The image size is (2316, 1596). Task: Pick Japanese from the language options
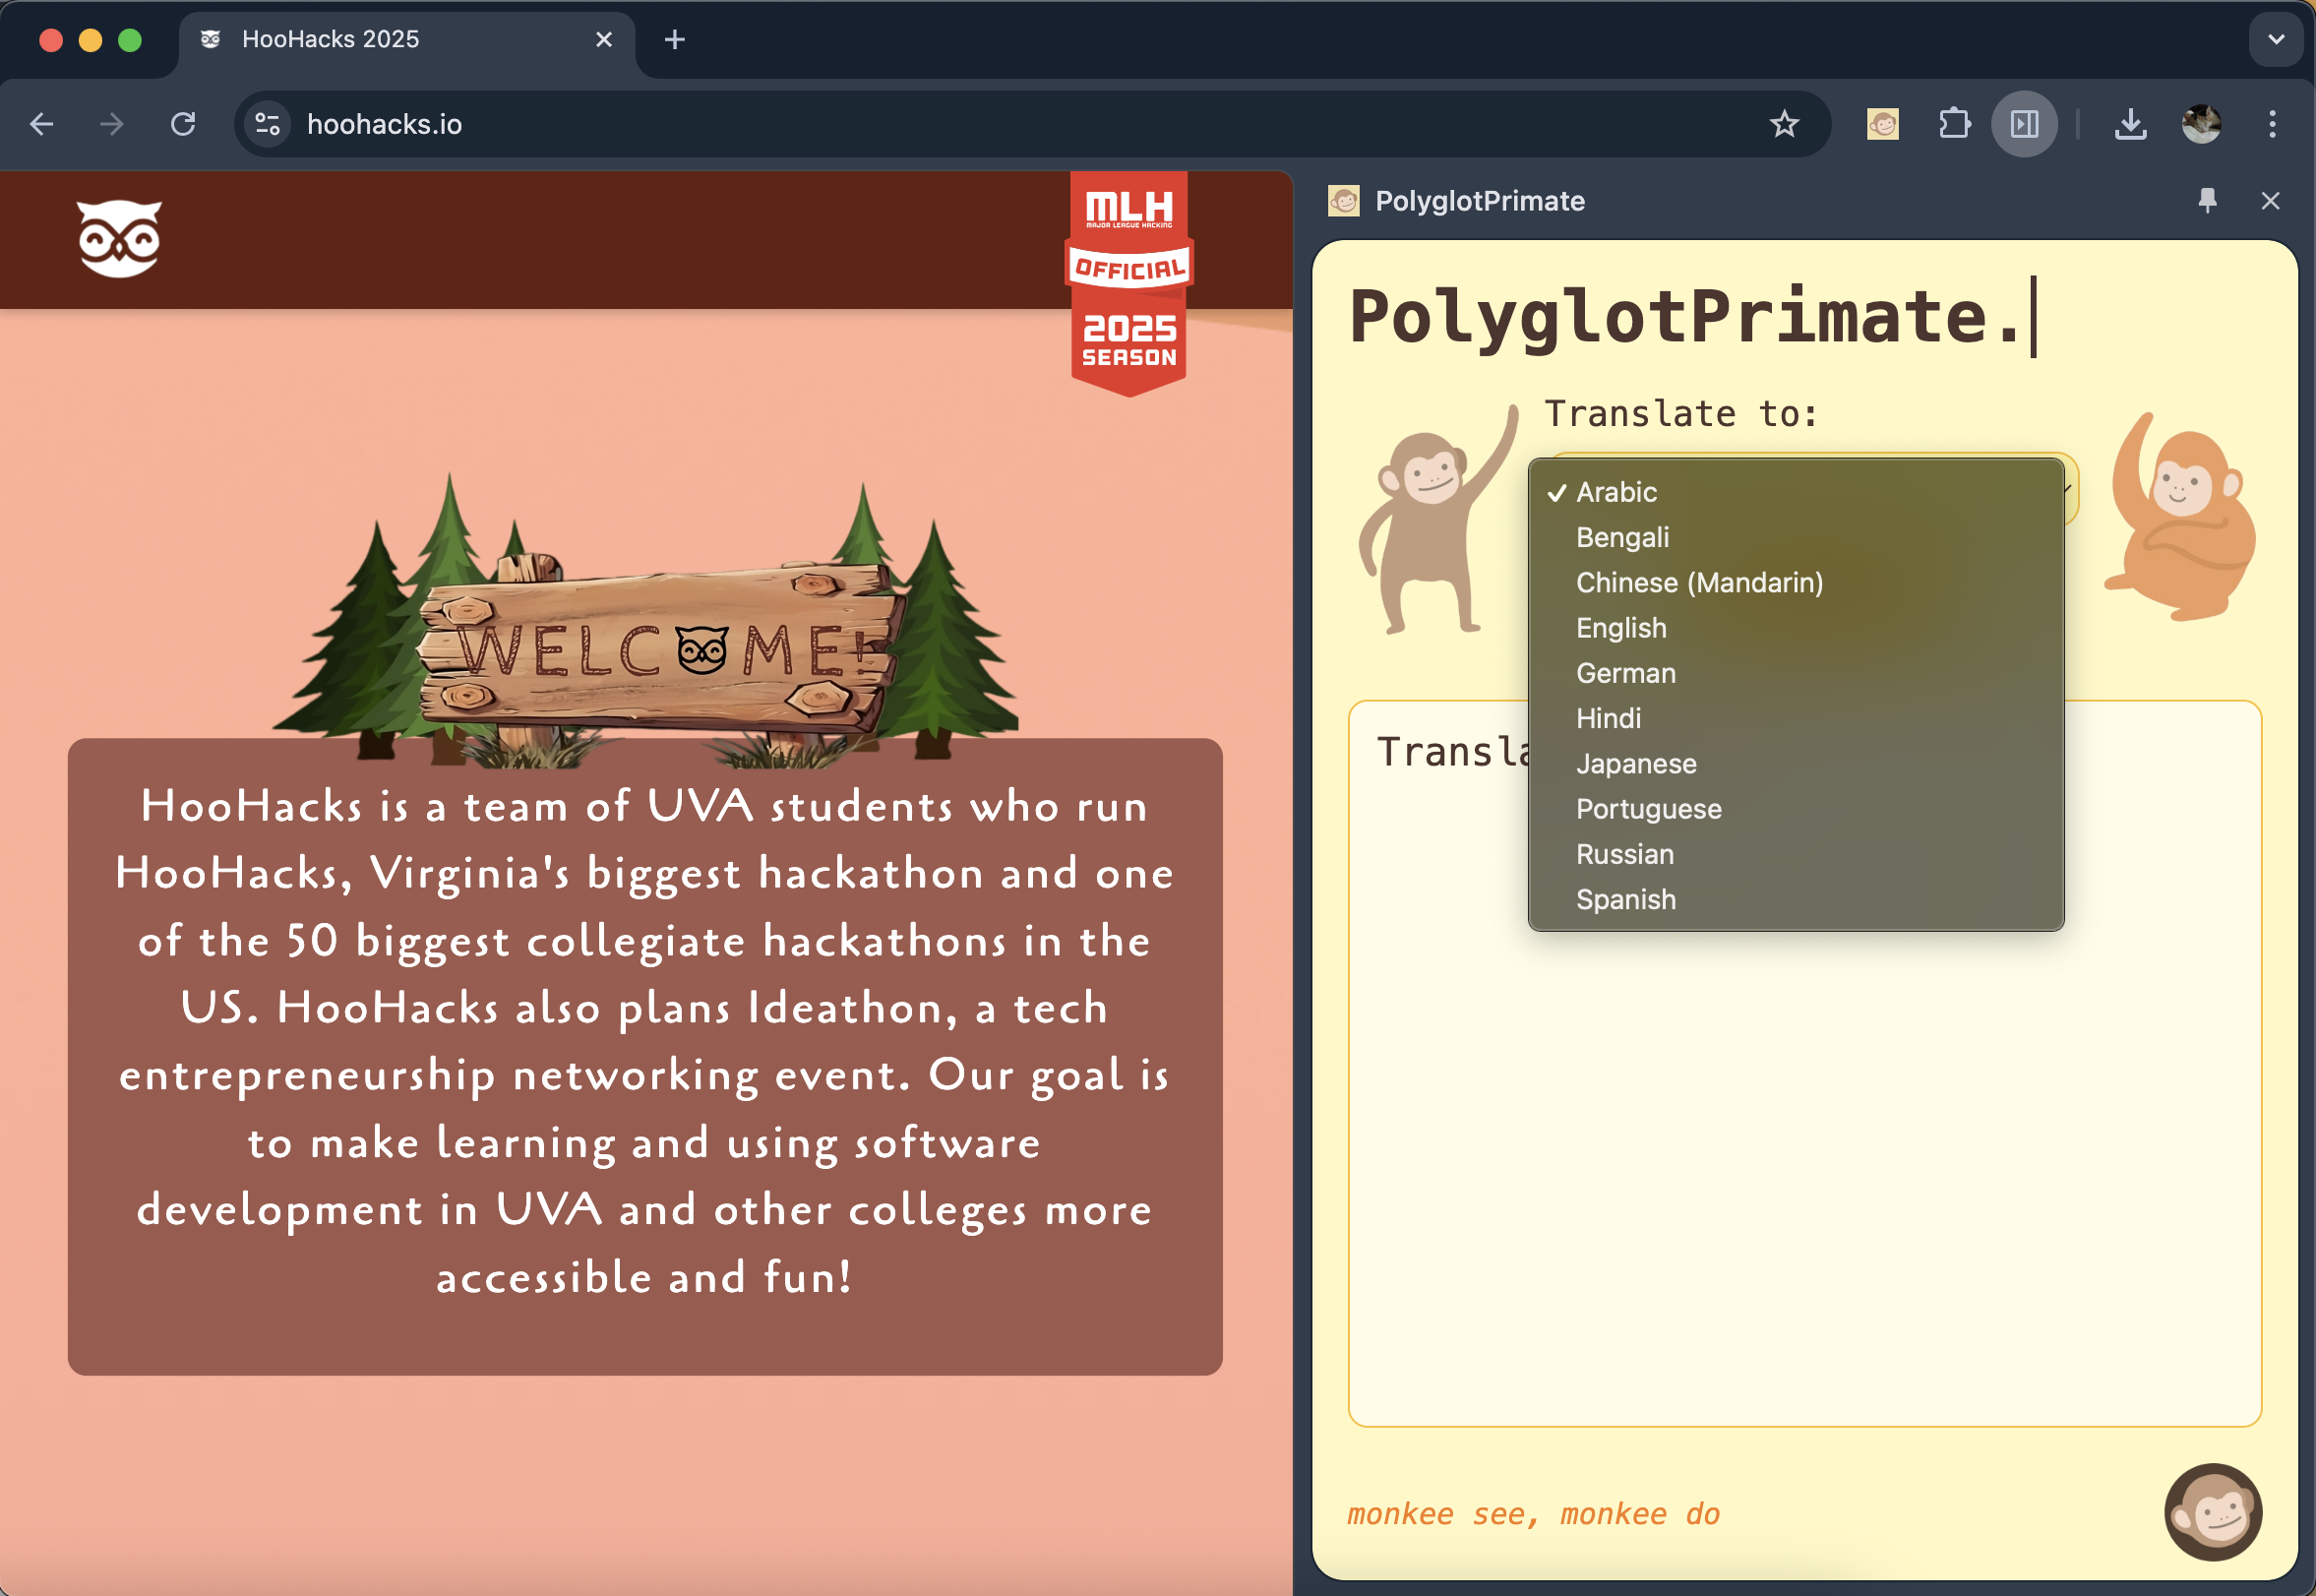(x=1636, y=764)
